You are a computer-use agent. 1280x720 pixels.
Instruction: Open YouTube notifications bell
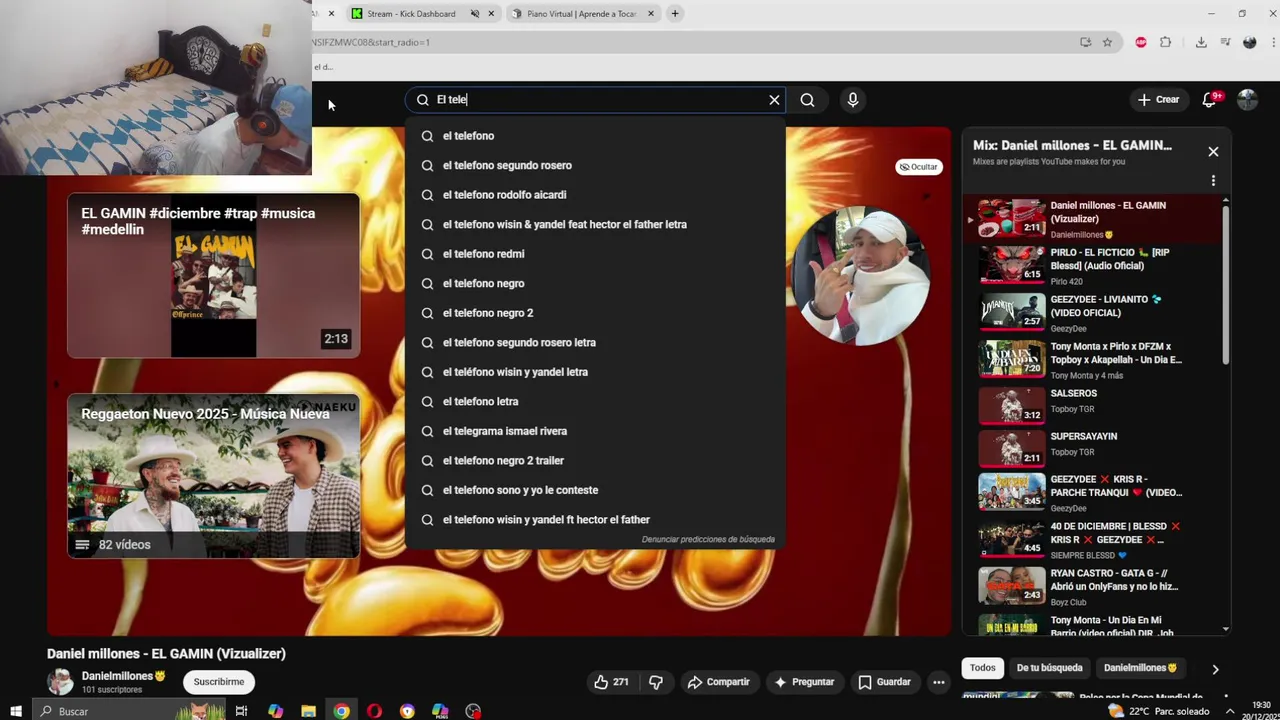pyautogui.click(x=1209, y=100)
